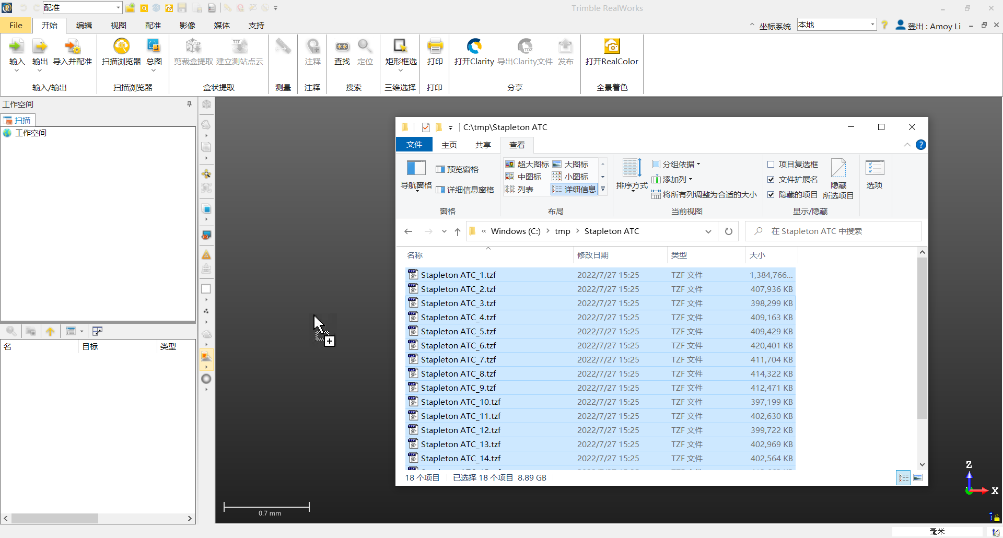Screen dimensions: 1003x538
Task: Click the yellow up-arrow icon in the list toolbar
Action: tap(50, 331)
